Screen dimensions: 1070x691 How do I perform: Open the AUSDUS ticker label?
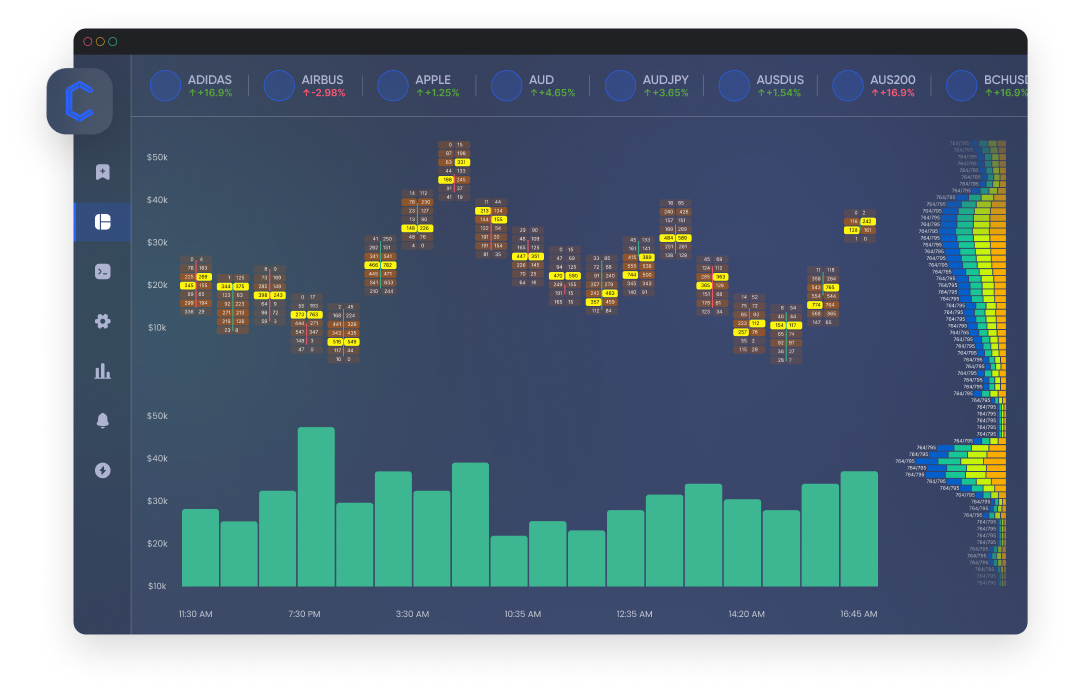(780, 80)
